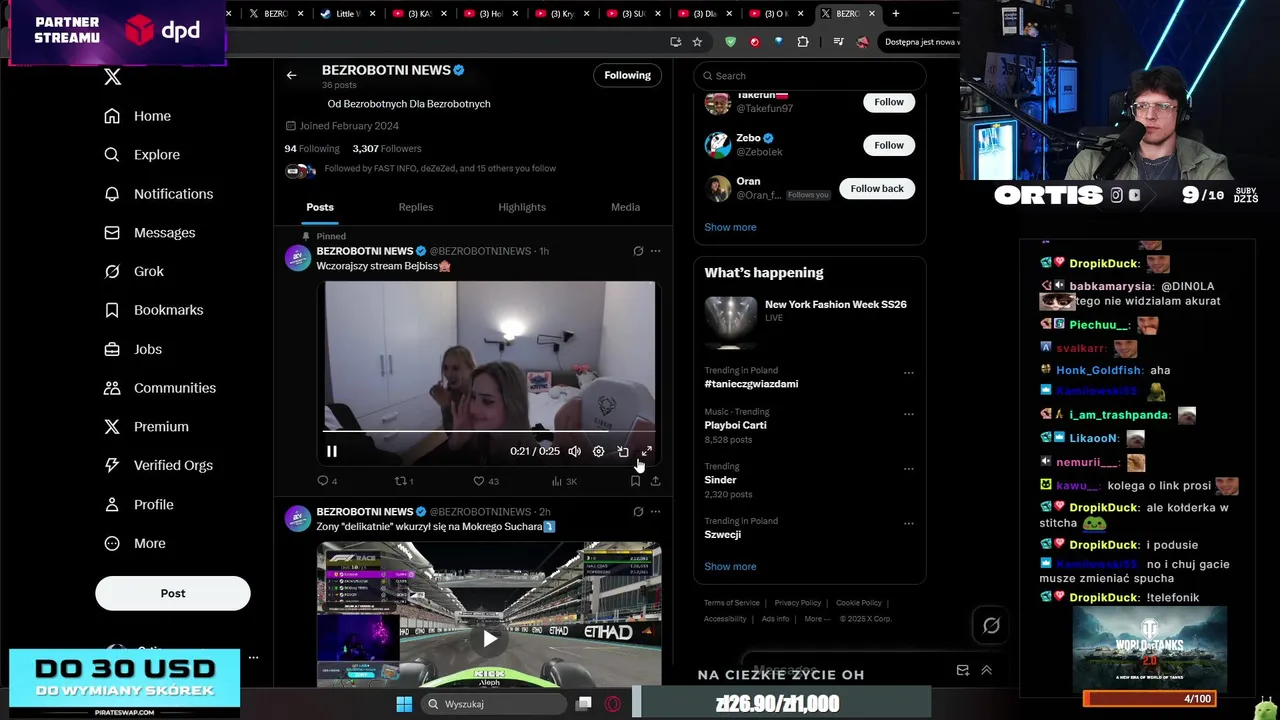1280x720 pixels.
Task: Open the three-dot menu of the Mokrego Suchara post
Action: click(655, 512)
